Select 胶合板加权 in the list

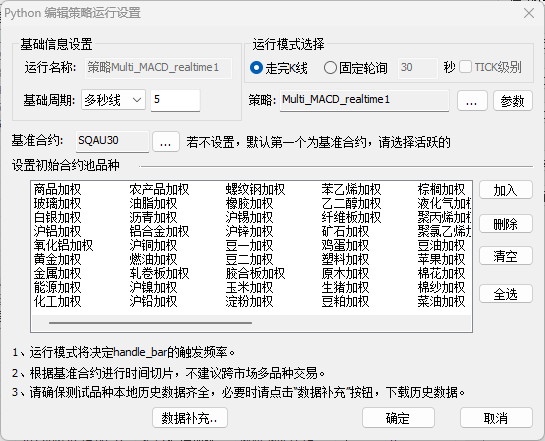coord(255,273)
